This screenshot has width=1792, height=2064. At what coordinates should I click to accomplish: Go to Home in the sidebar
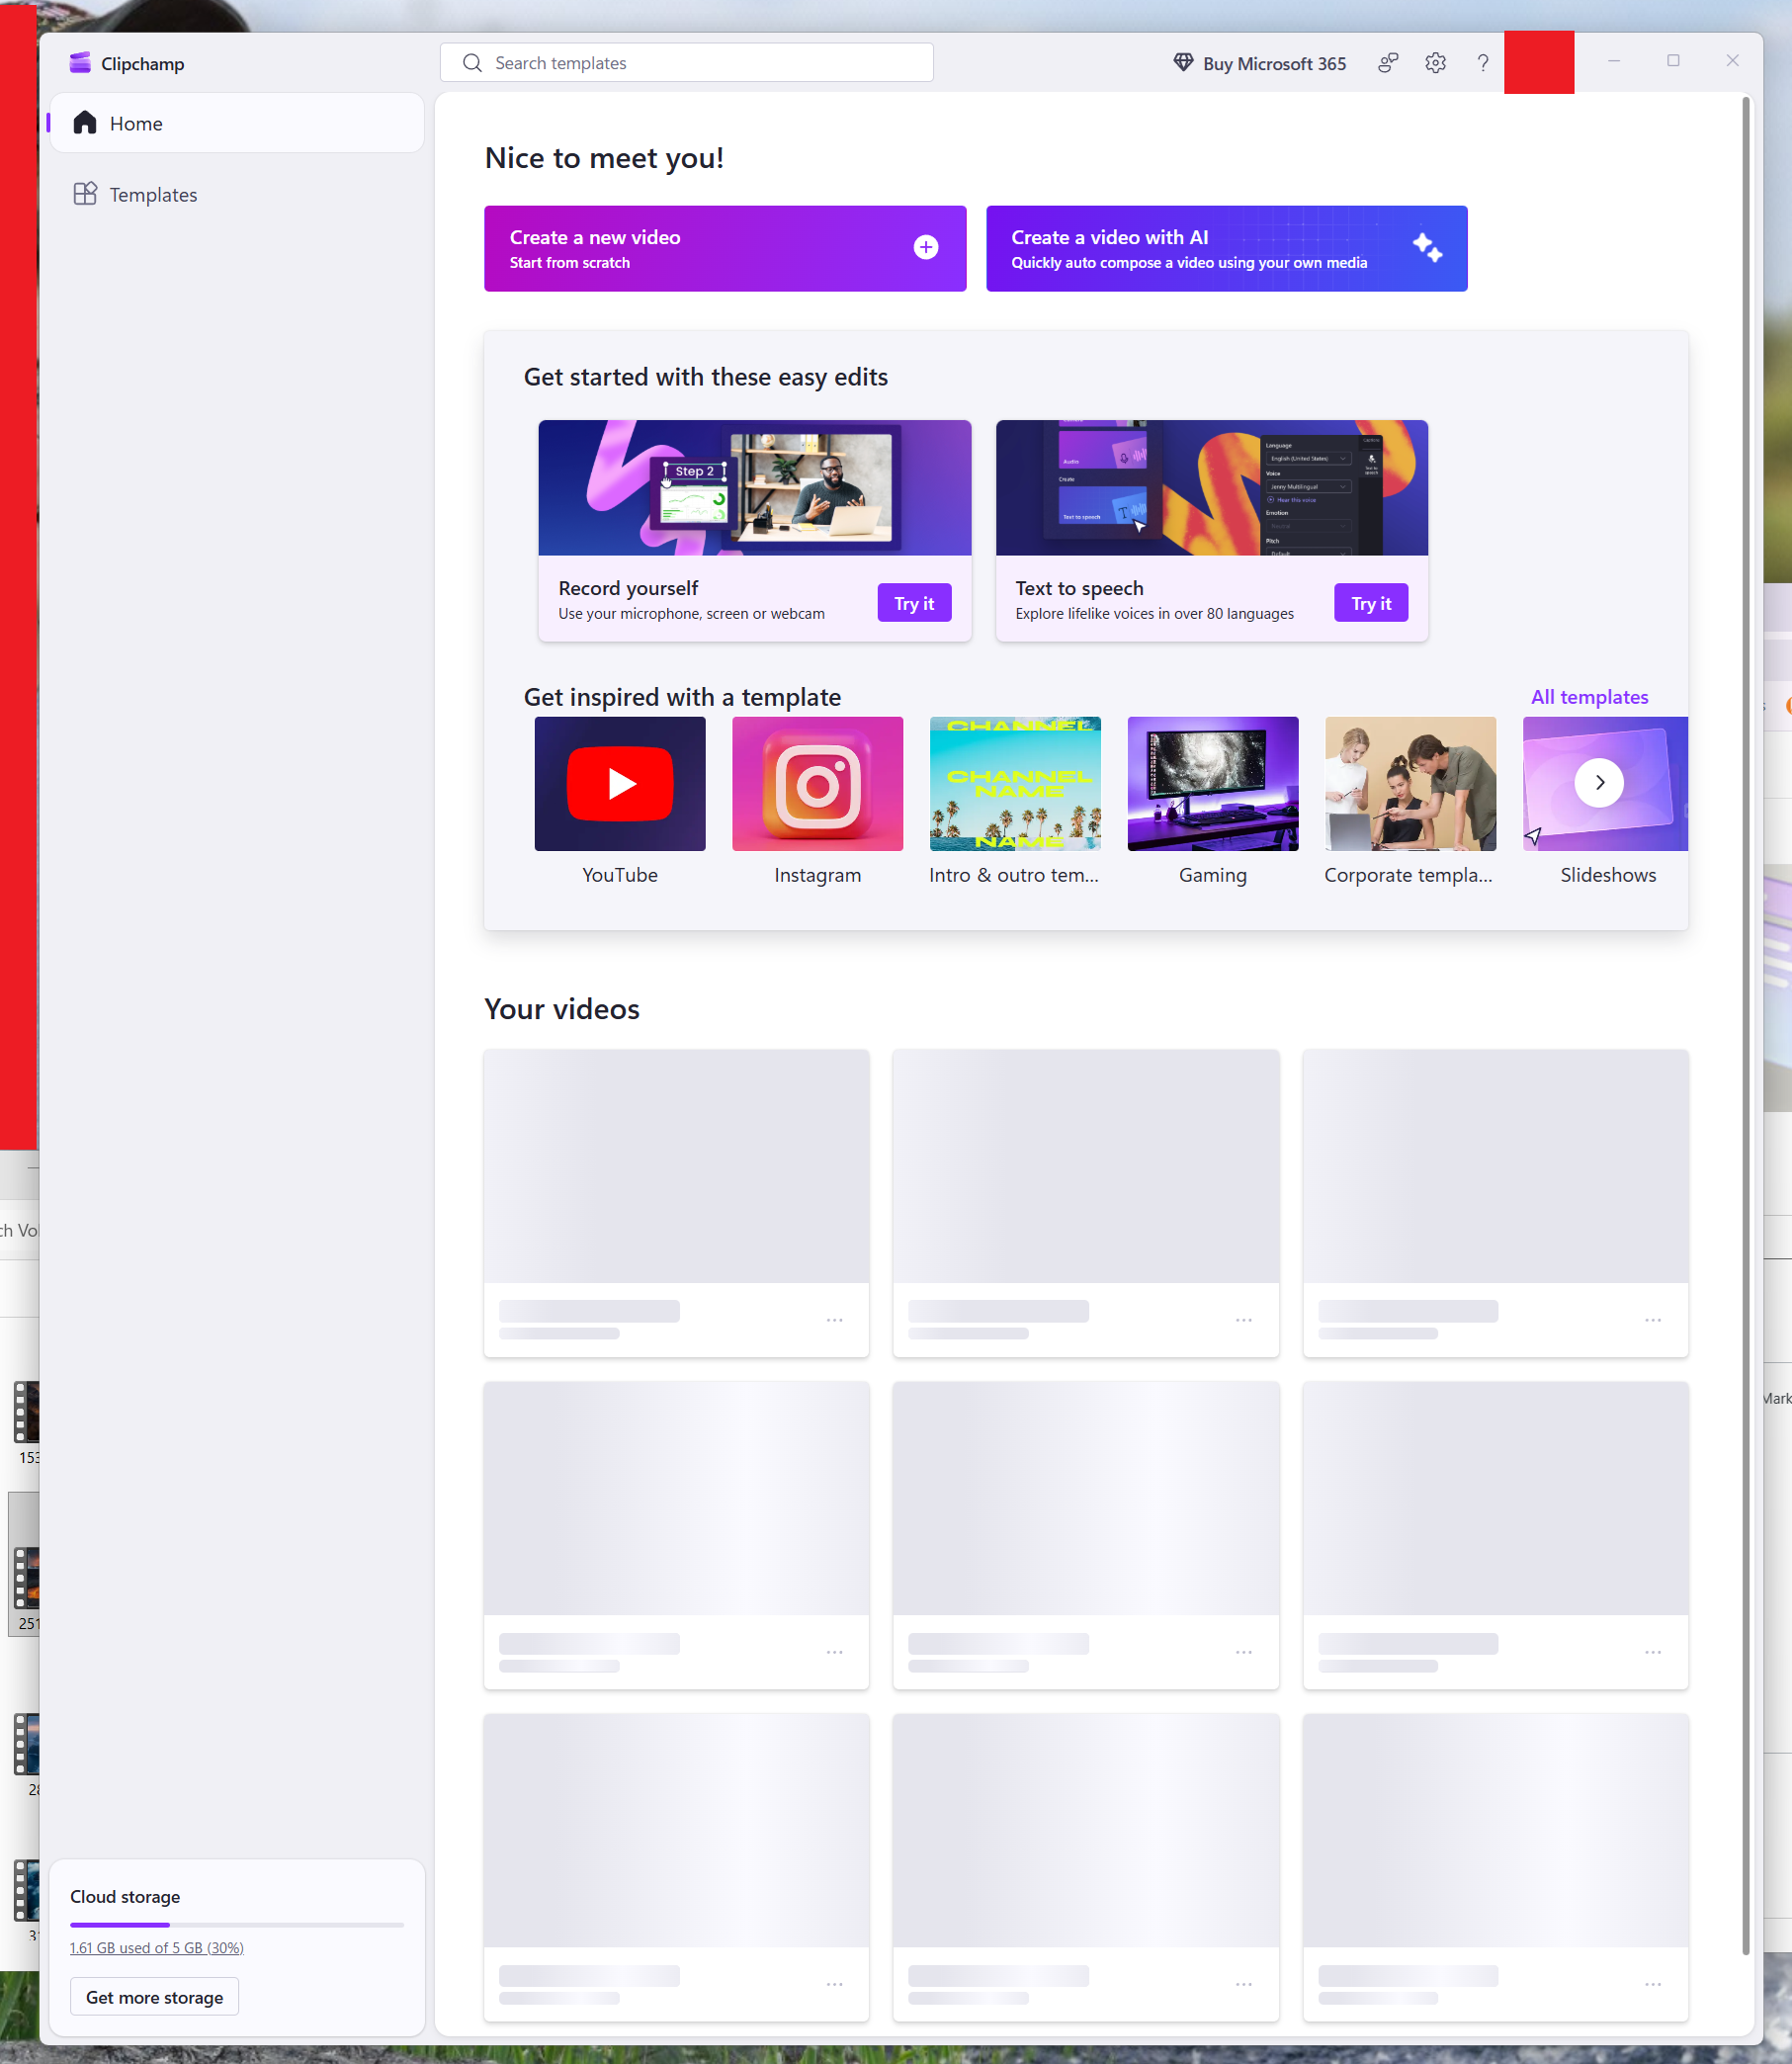(237, 123)
